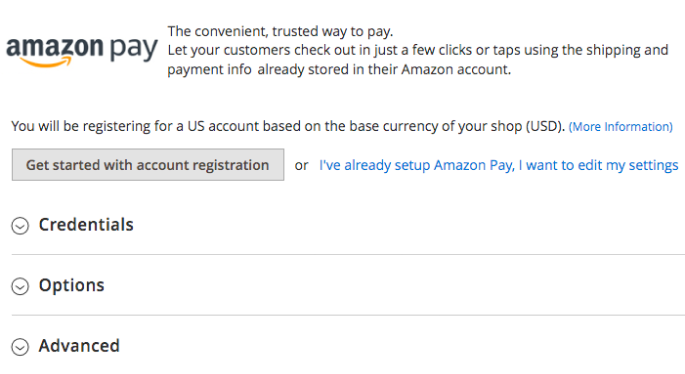Click the circular chevron icon beside Advanced
Image resolution: width=685 pixels, height=374 pixels.
point(20,347)
